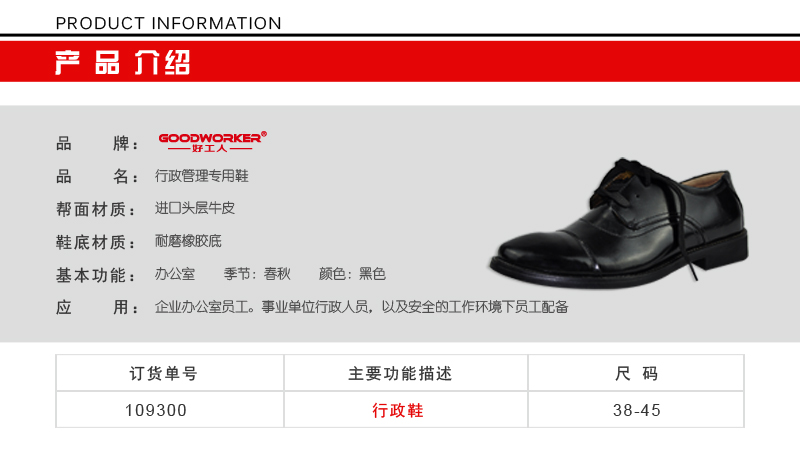Click the PRODUCT INFORMATION heading
The image size is (800, 450).
168,23
